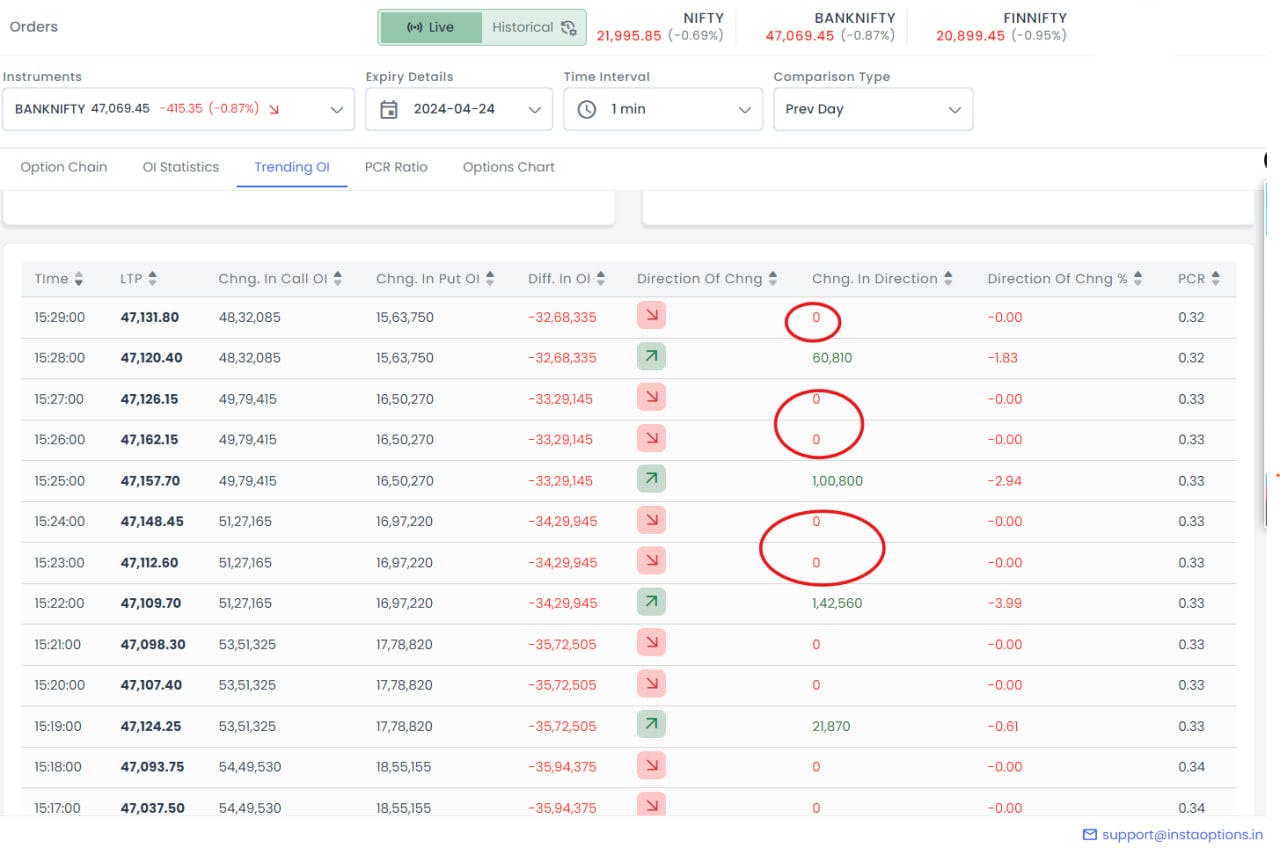Click the LTP value 47,157.70
This screenshot has width=1280, height=848.
151,481
